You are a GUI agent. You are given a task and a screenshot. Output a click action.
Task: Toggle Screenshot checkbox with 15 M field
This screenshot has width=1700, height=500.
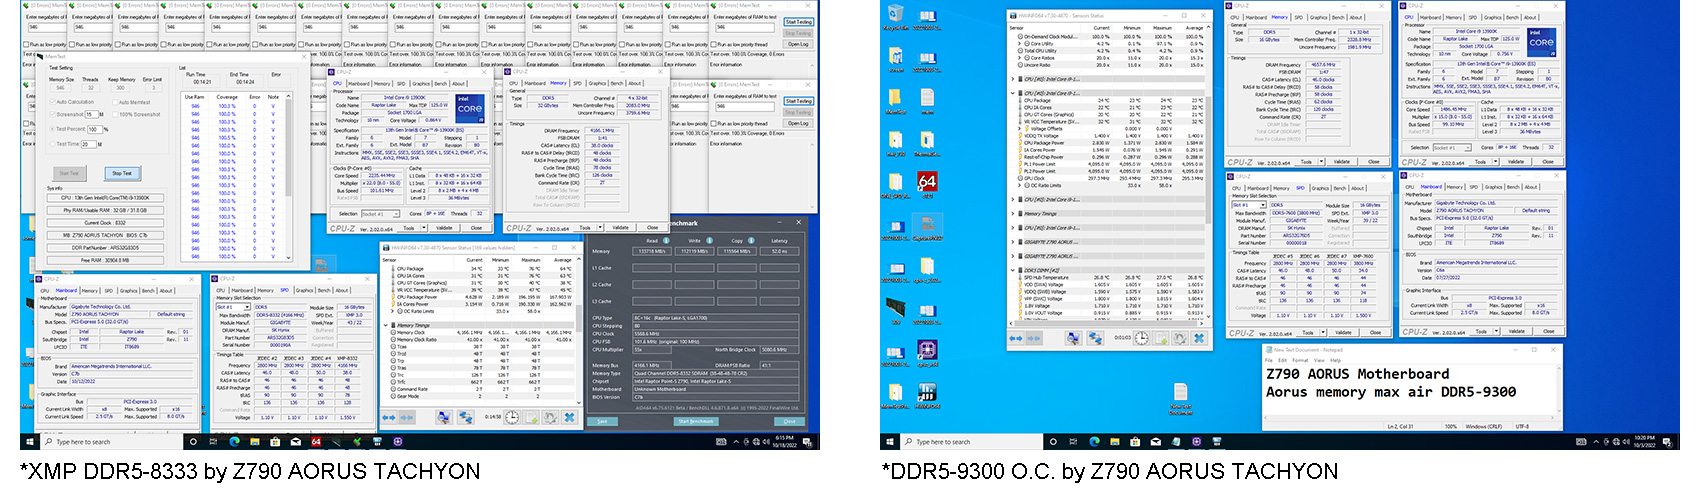(53, 114)
